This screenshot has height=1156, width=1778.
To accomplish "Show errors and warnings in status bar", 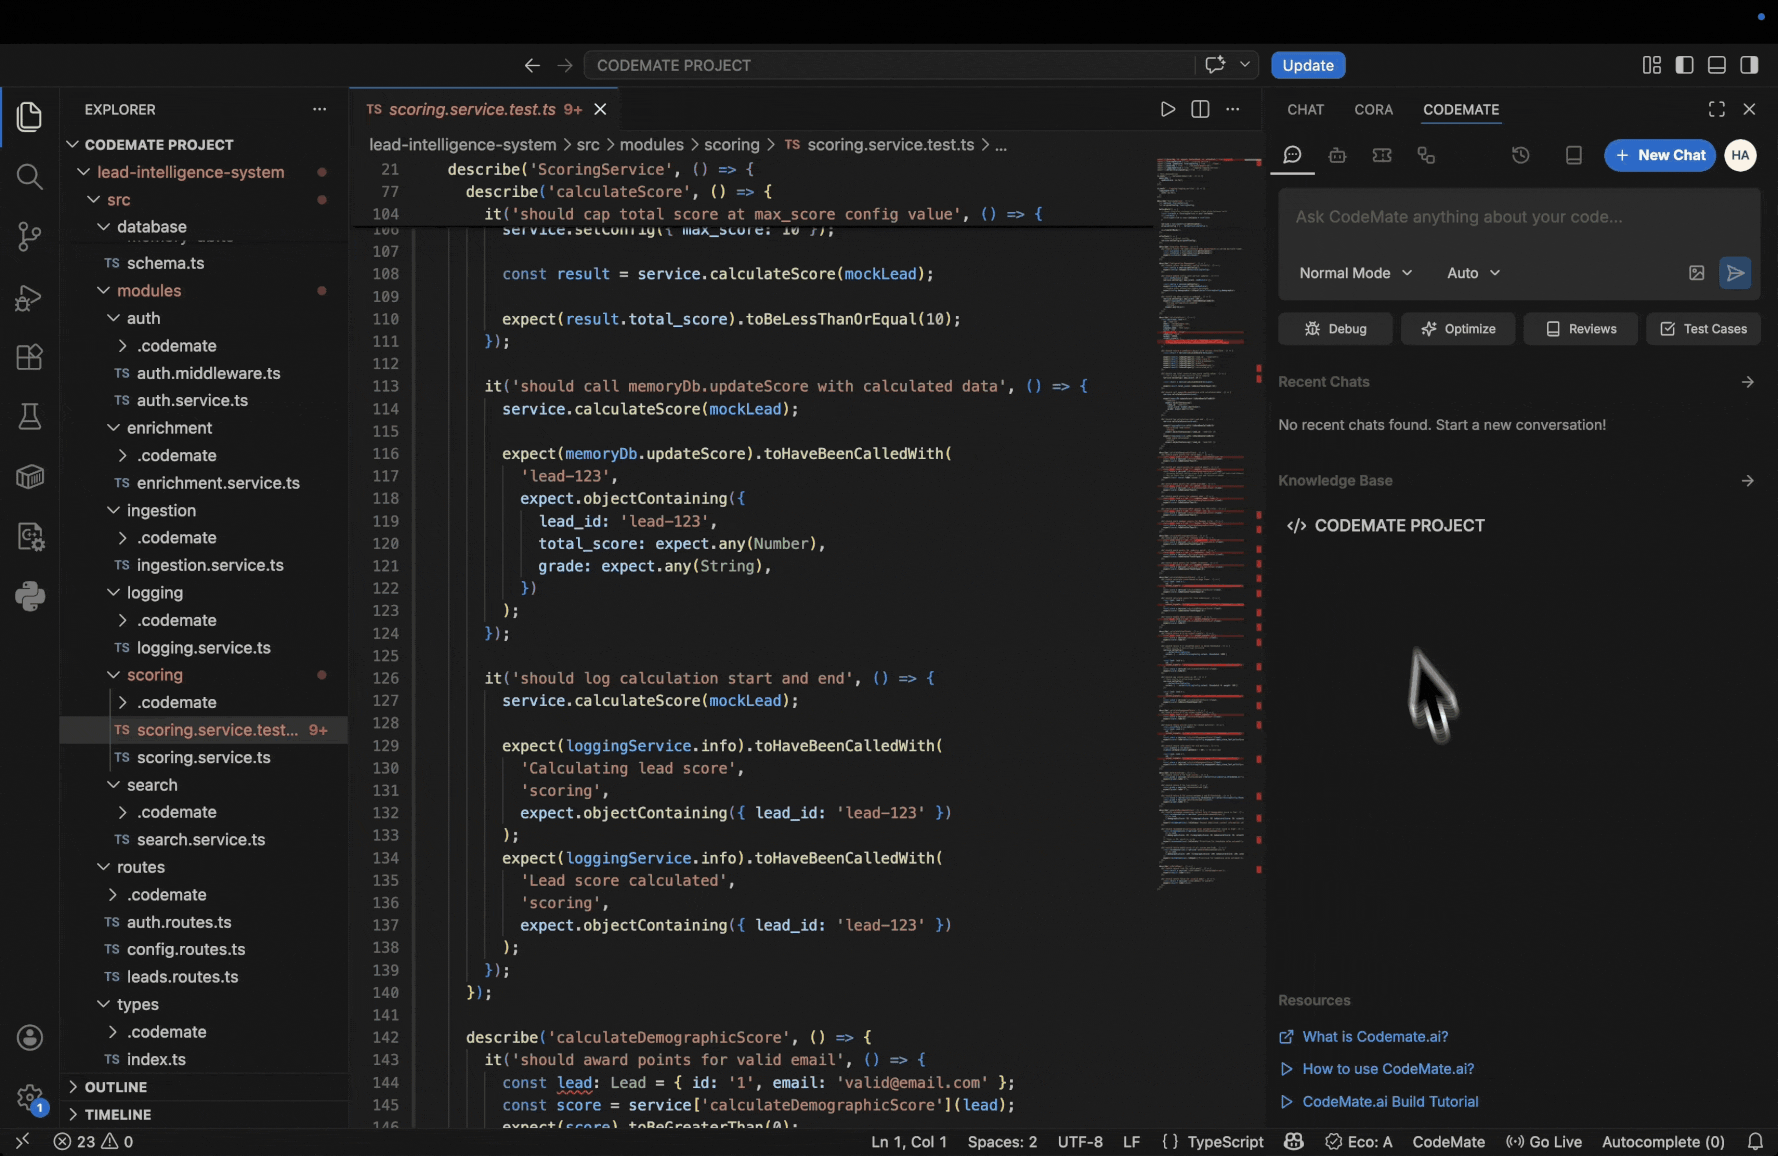I will (x=93, y=1141).
